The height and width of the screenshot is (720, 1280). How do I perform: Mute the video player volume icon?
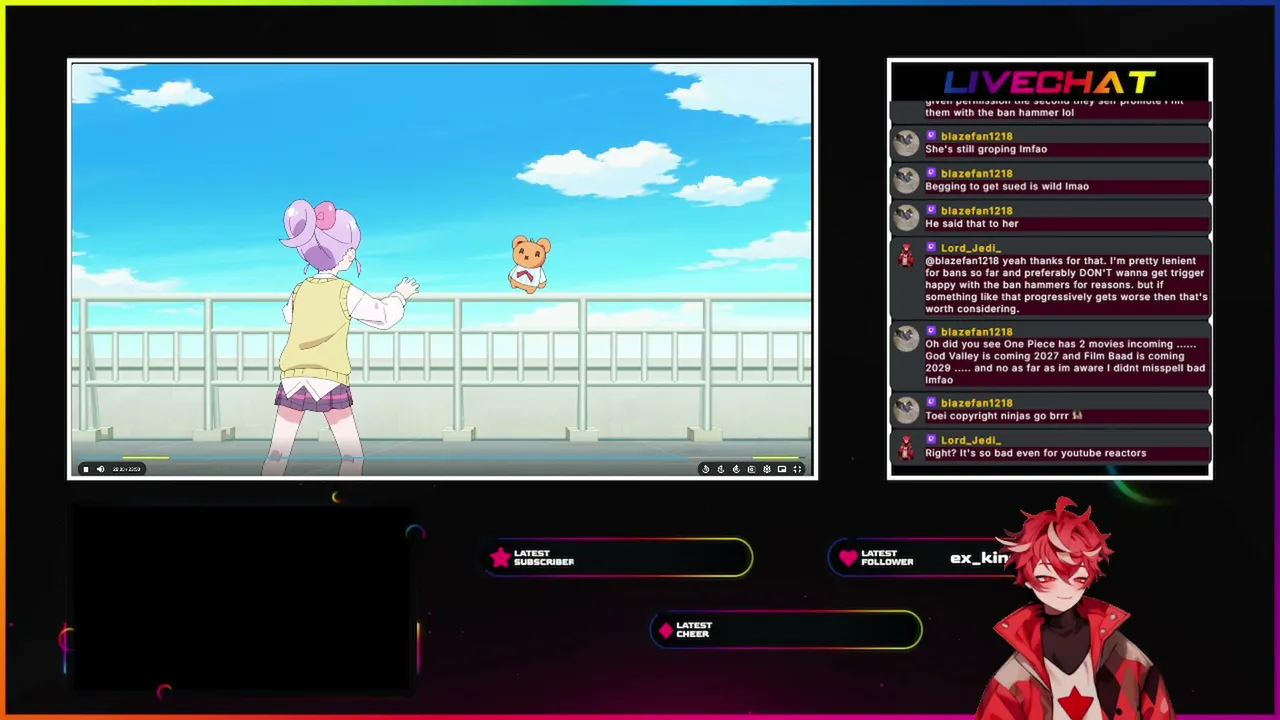coord(100,469)
